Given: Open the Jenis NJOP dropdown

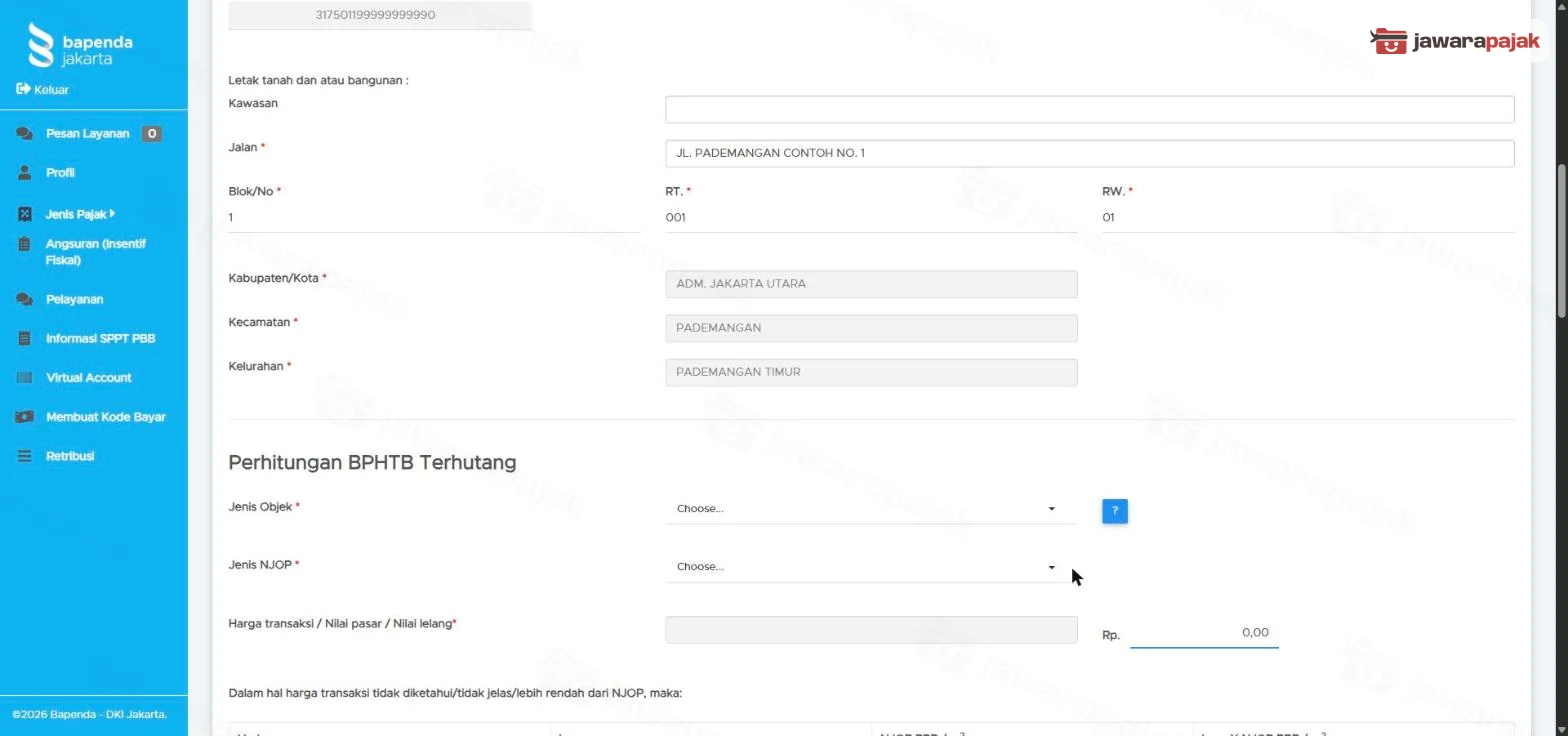Looking at the screenshot, I should click(x=870, y=567).
